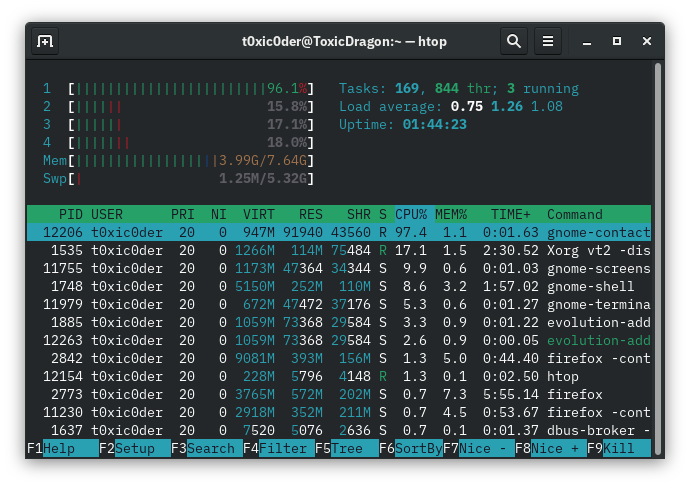
Task: Select the gnome-screens process row
Action: (x=339, y=268)
